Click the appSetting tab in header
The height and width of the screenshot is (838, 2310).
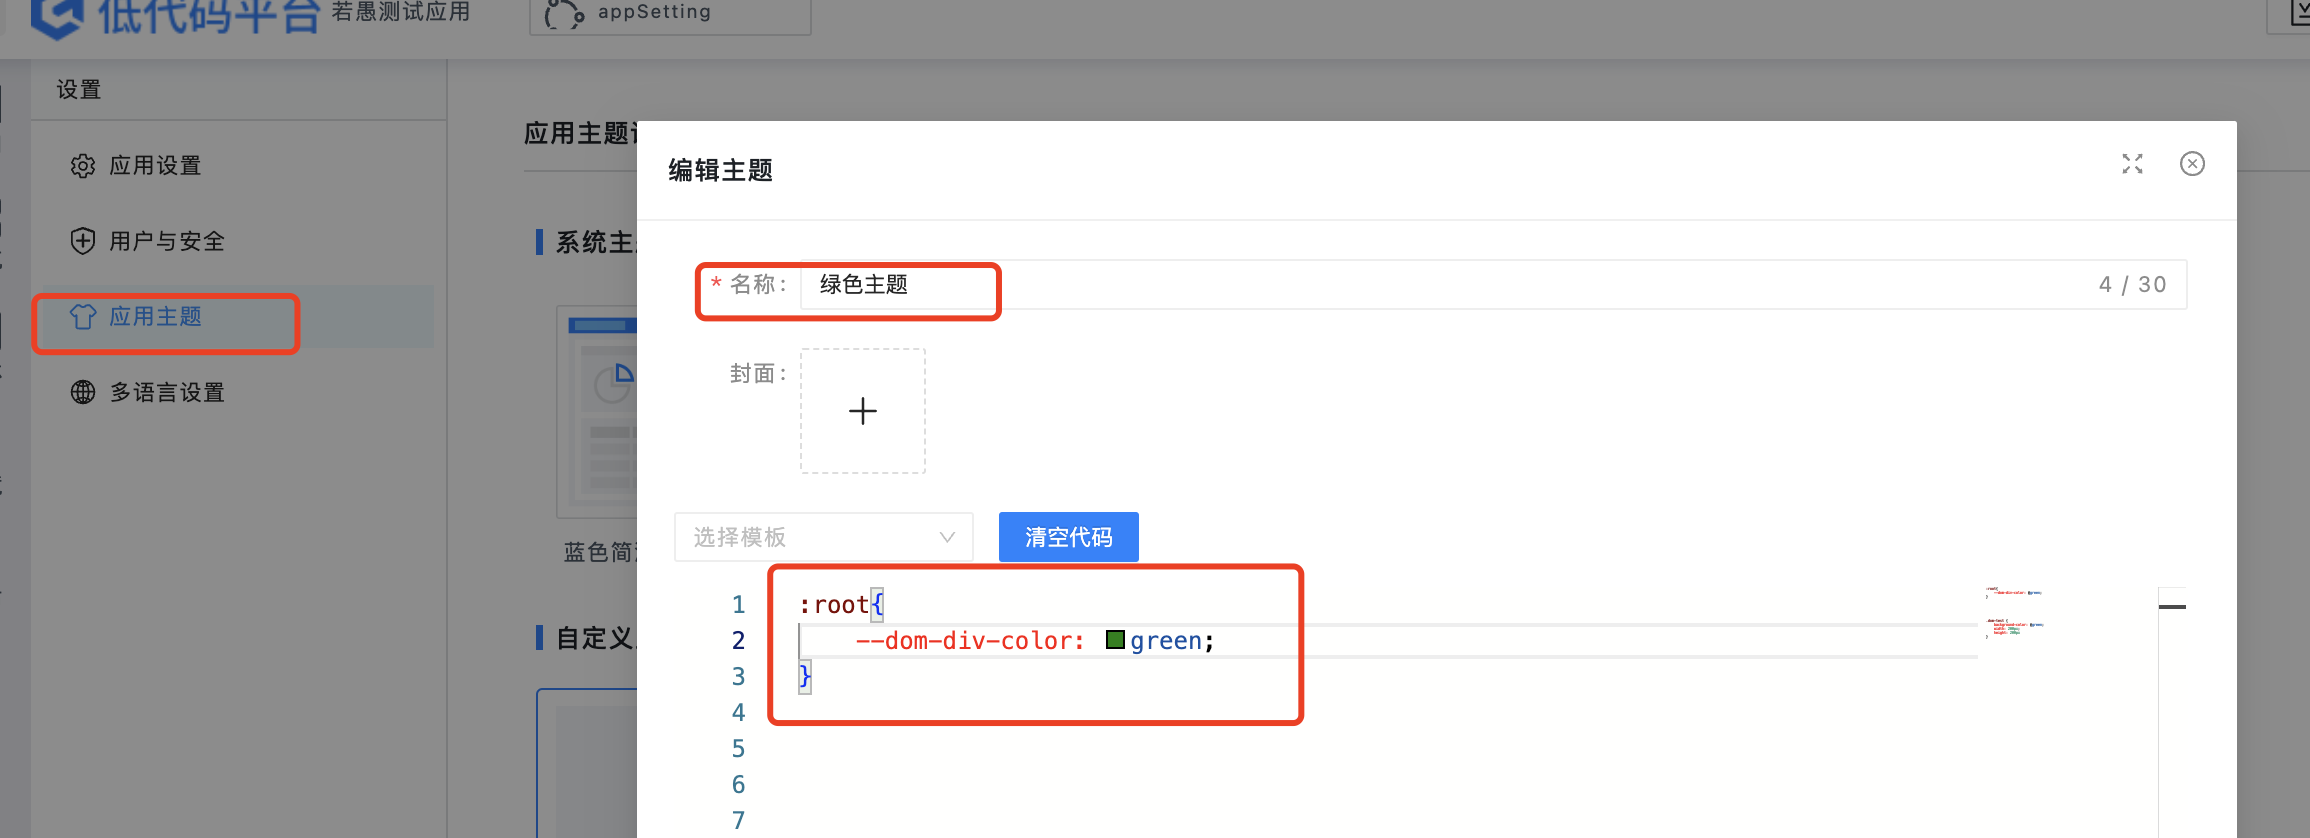pyautogui.click(x=669, y=14)
